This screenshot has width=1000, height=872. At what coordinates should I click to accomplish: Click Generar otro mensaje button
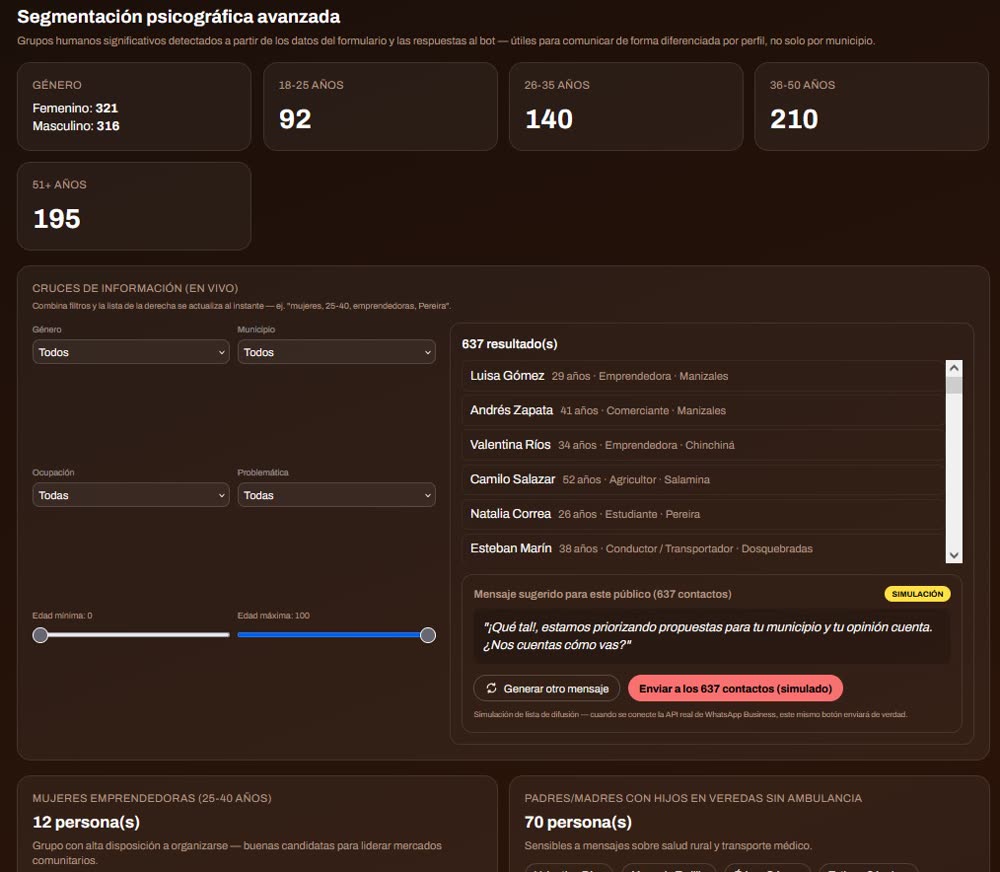(547, 688)
